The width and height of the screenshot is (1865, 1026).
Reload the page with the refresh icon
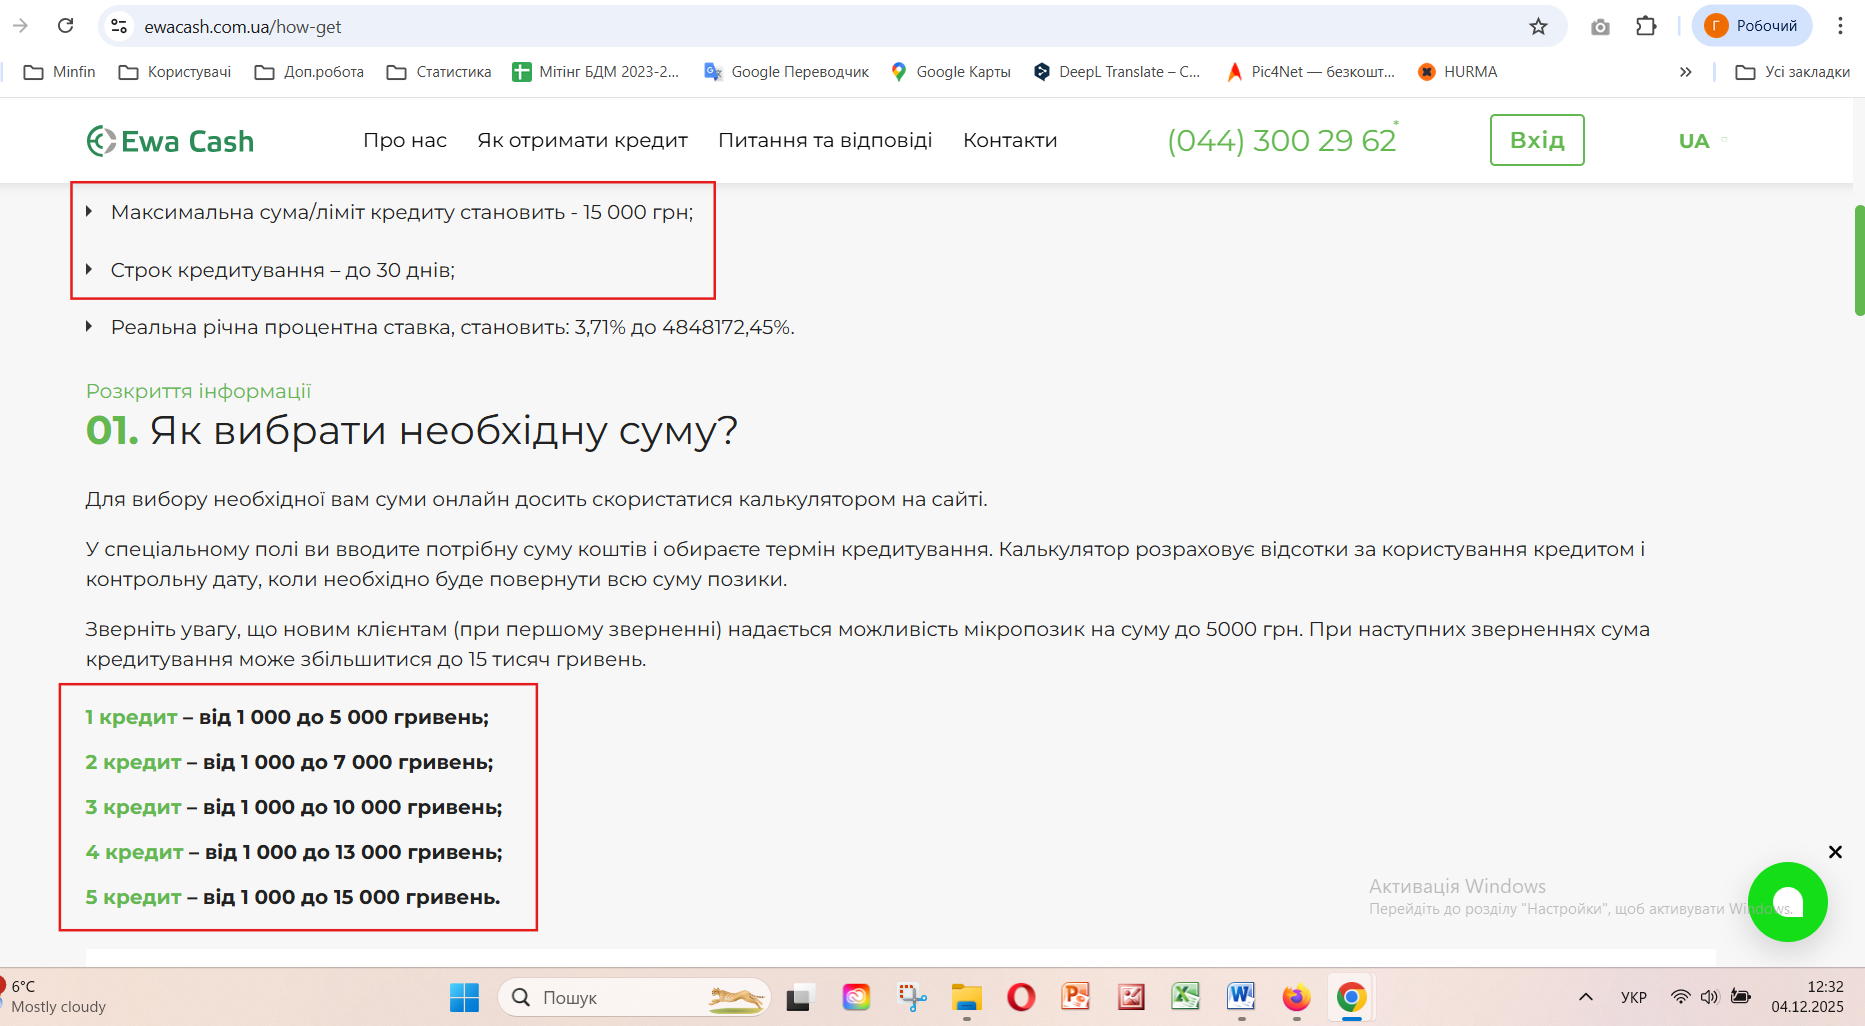[66, 26]
